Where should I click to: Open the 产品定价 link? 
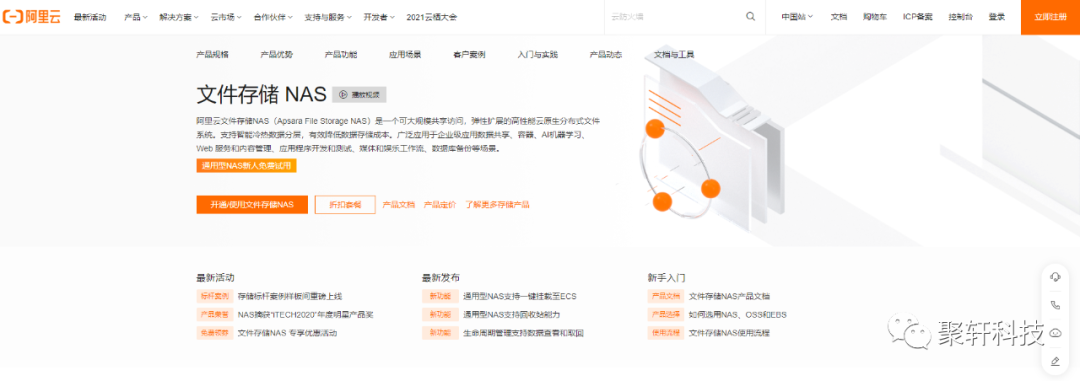[440, 205]
